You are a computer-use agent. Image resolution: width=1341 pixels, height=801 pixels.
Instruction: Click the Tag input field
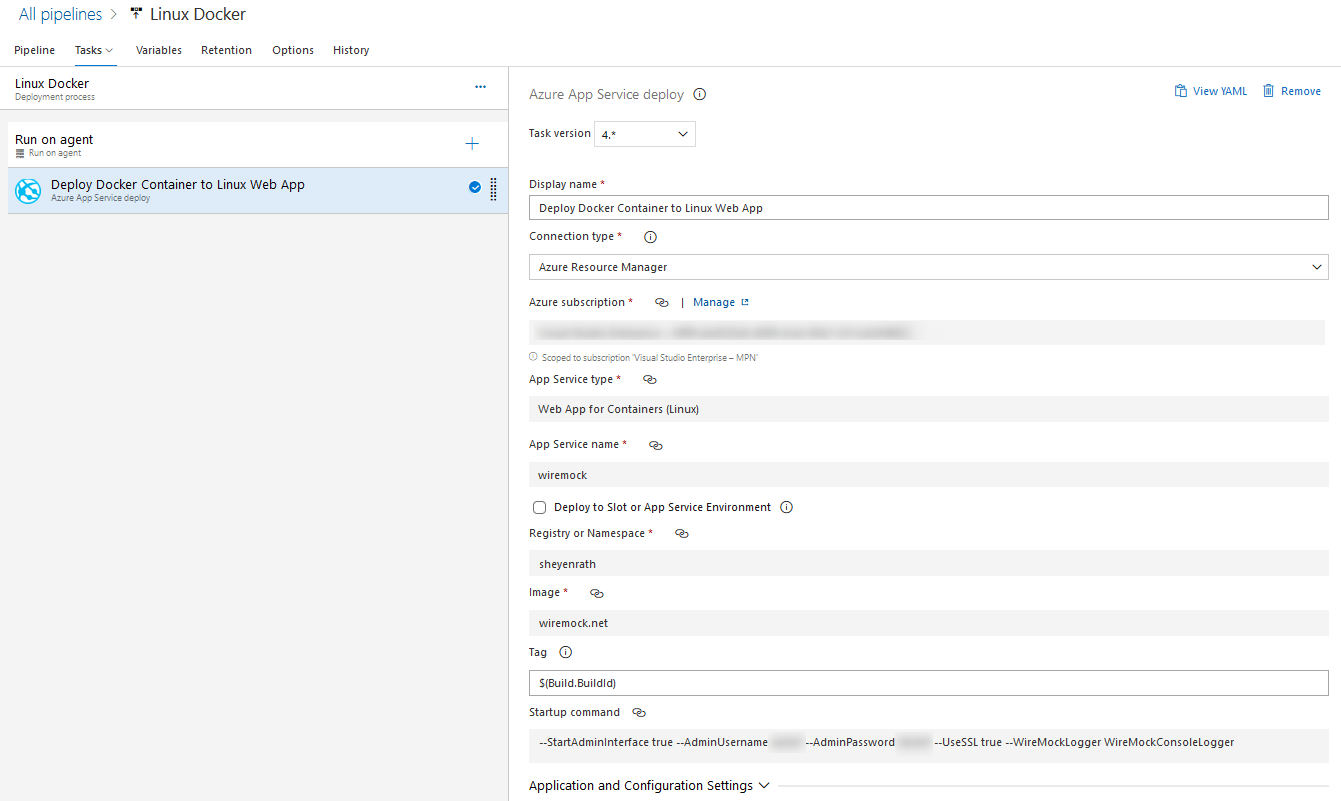click(x=928, y=683)
